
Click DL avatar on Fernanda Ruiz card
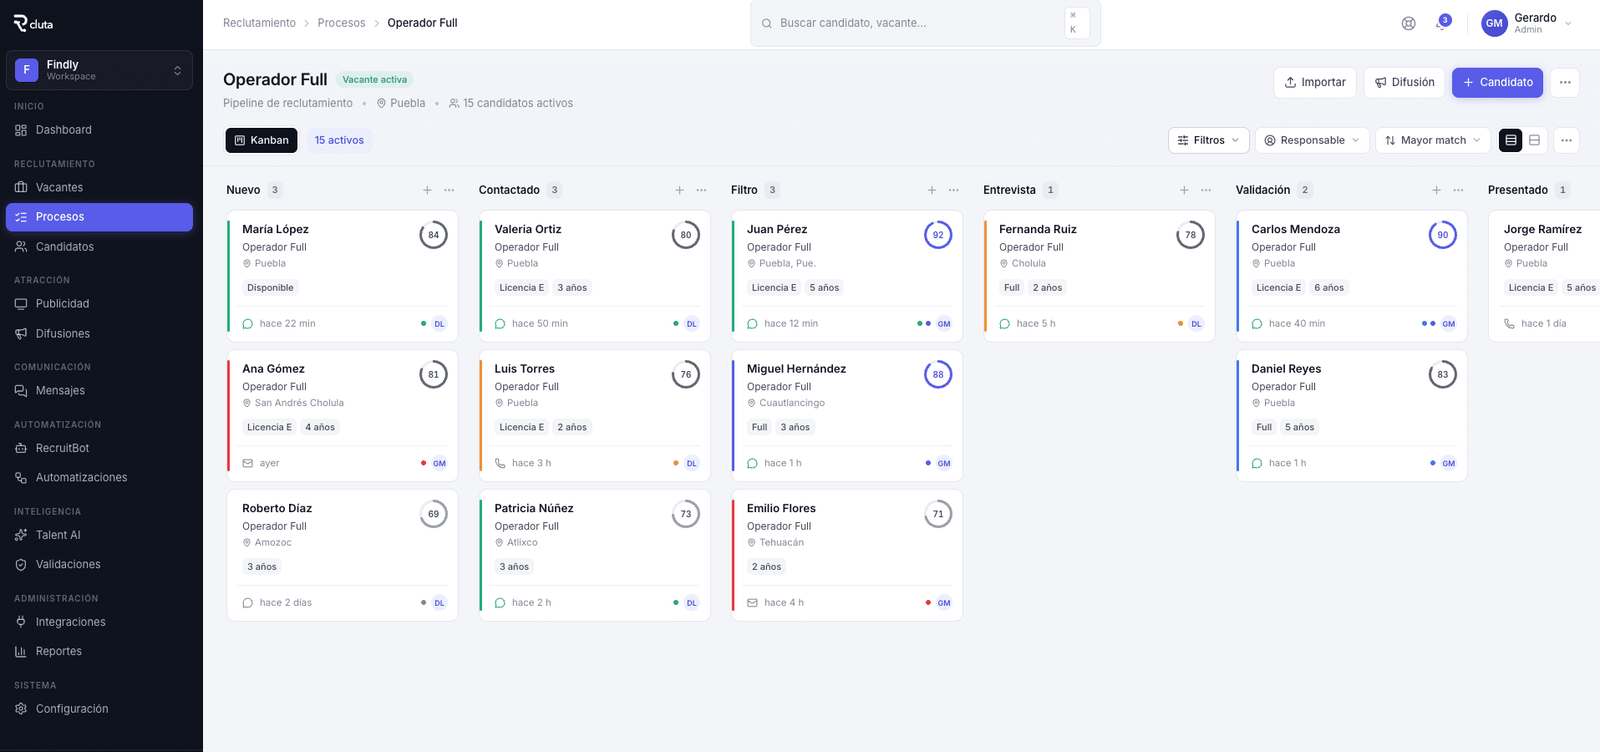pyautogui.click(x=1196, y=324)
